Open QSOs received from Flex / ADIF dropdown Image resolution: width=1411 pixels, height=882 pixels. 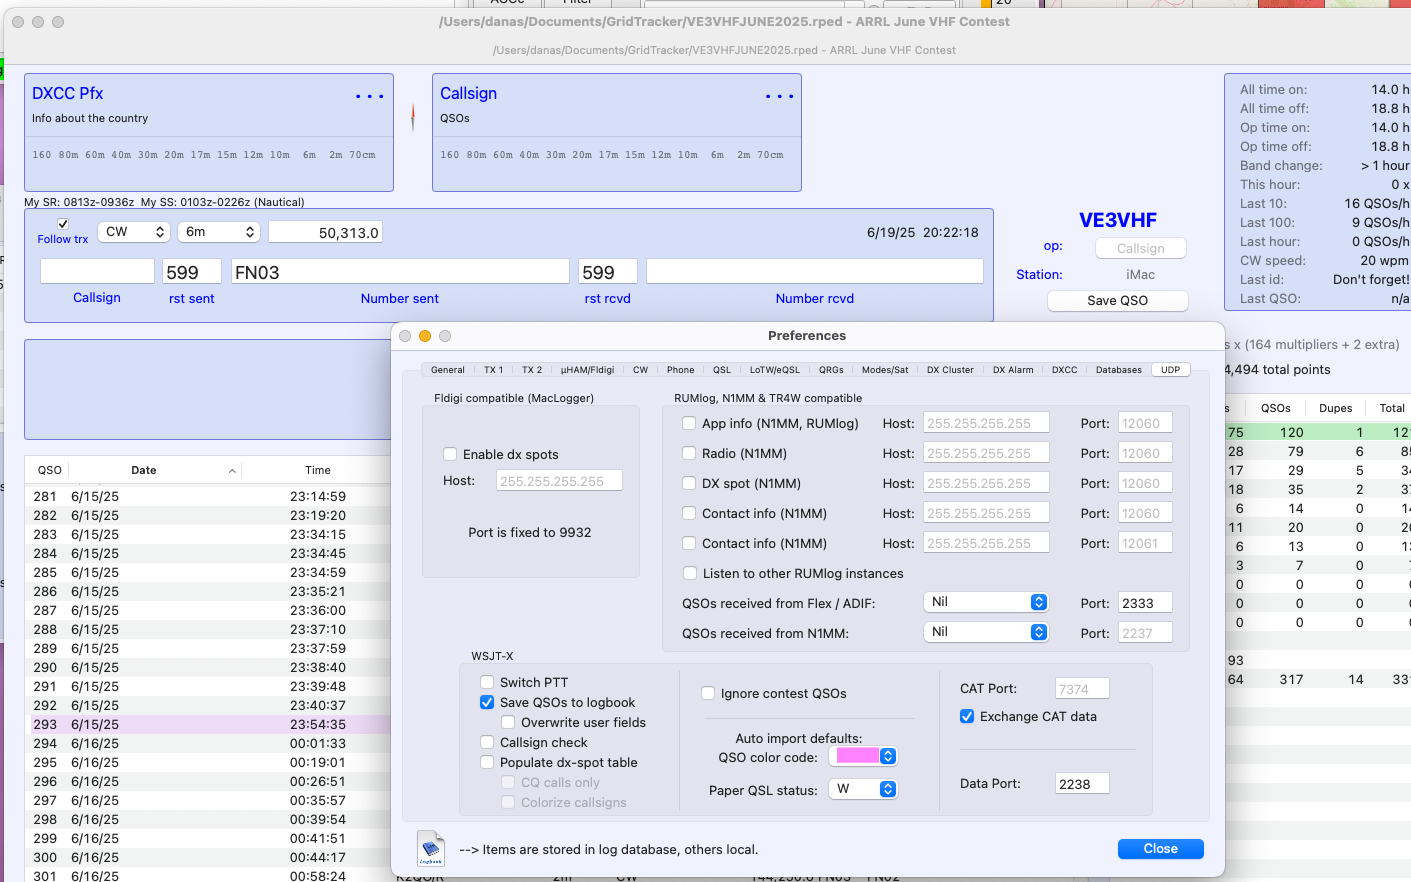pyautogui.click(x=986, y=602)
